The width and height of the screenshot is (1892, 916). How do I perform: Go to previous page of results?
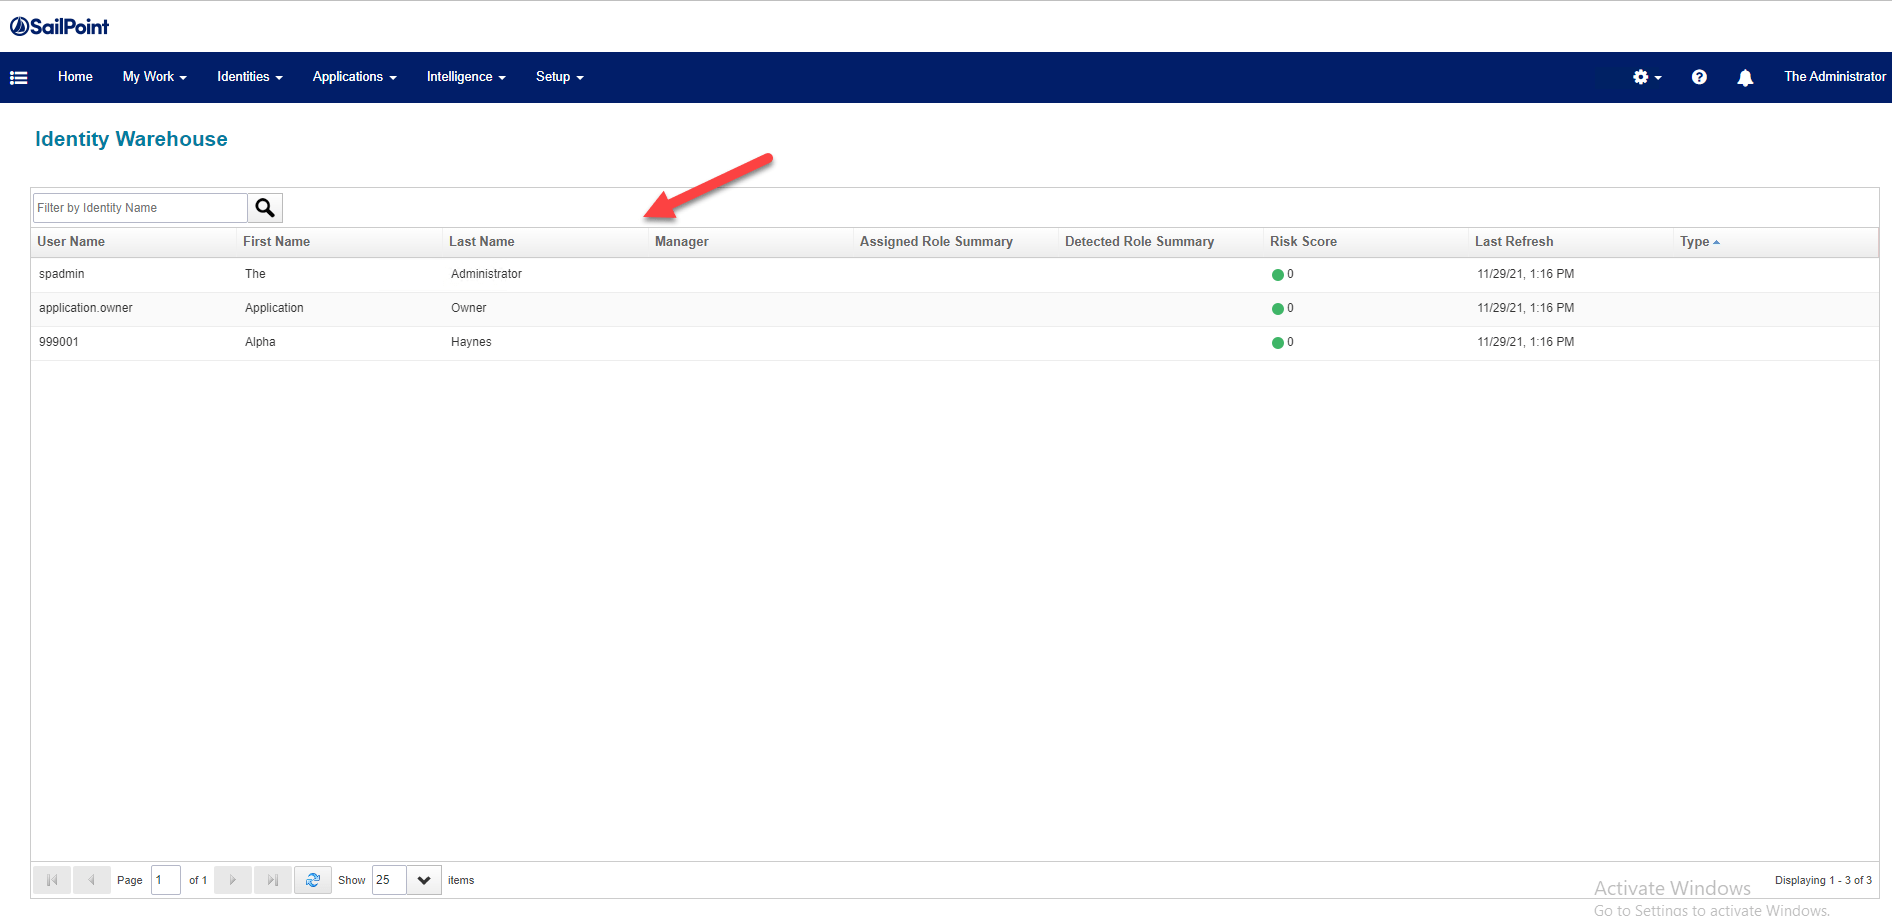click(x=92, y=880)
